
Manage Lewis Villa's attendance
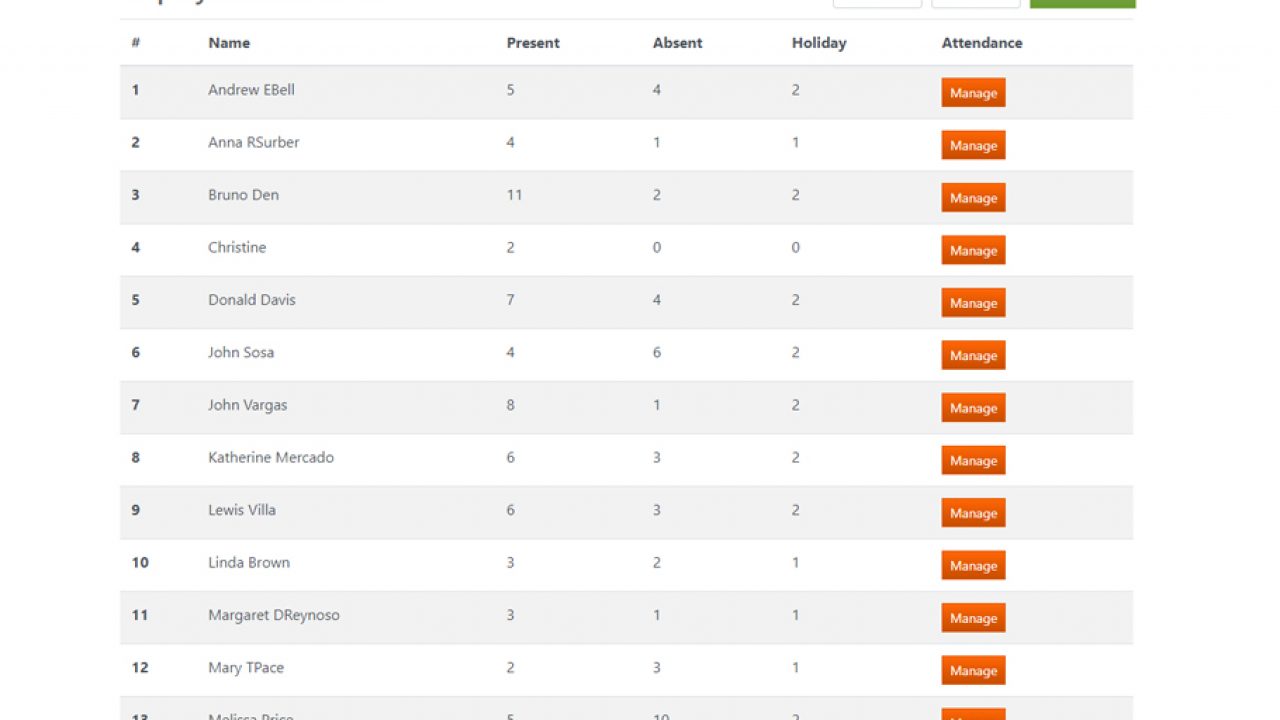tap(973, 513)
